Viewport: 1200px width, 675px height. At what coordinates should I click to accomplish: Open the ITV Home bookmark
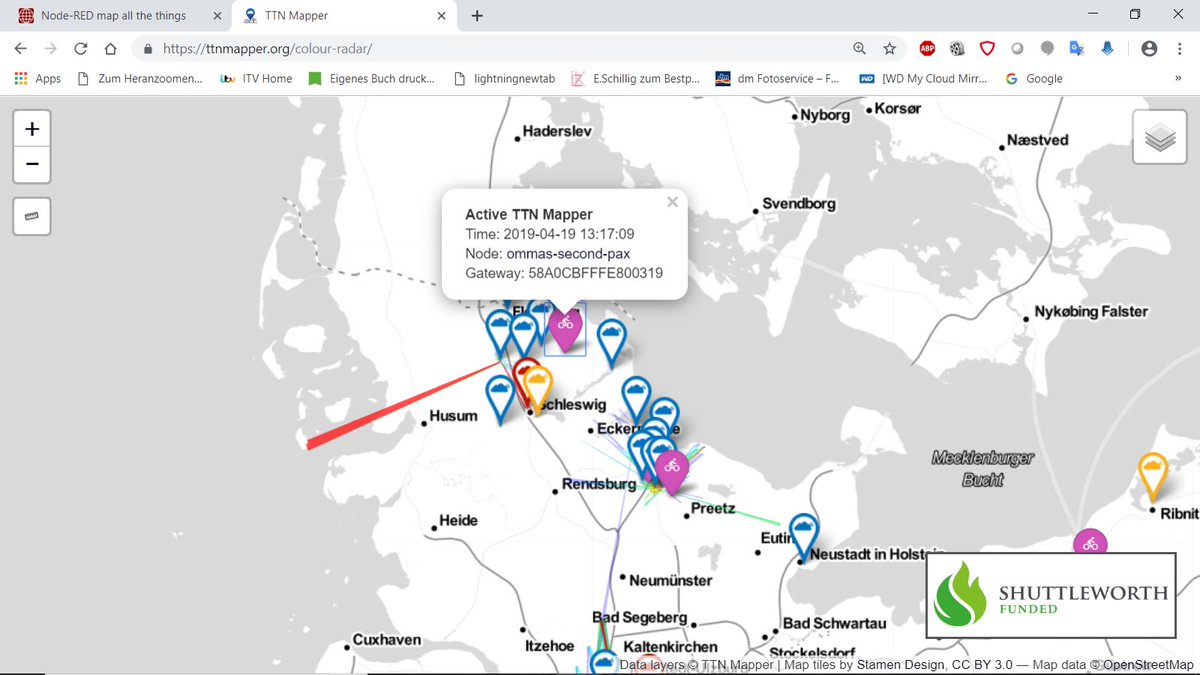click(256, 78)
